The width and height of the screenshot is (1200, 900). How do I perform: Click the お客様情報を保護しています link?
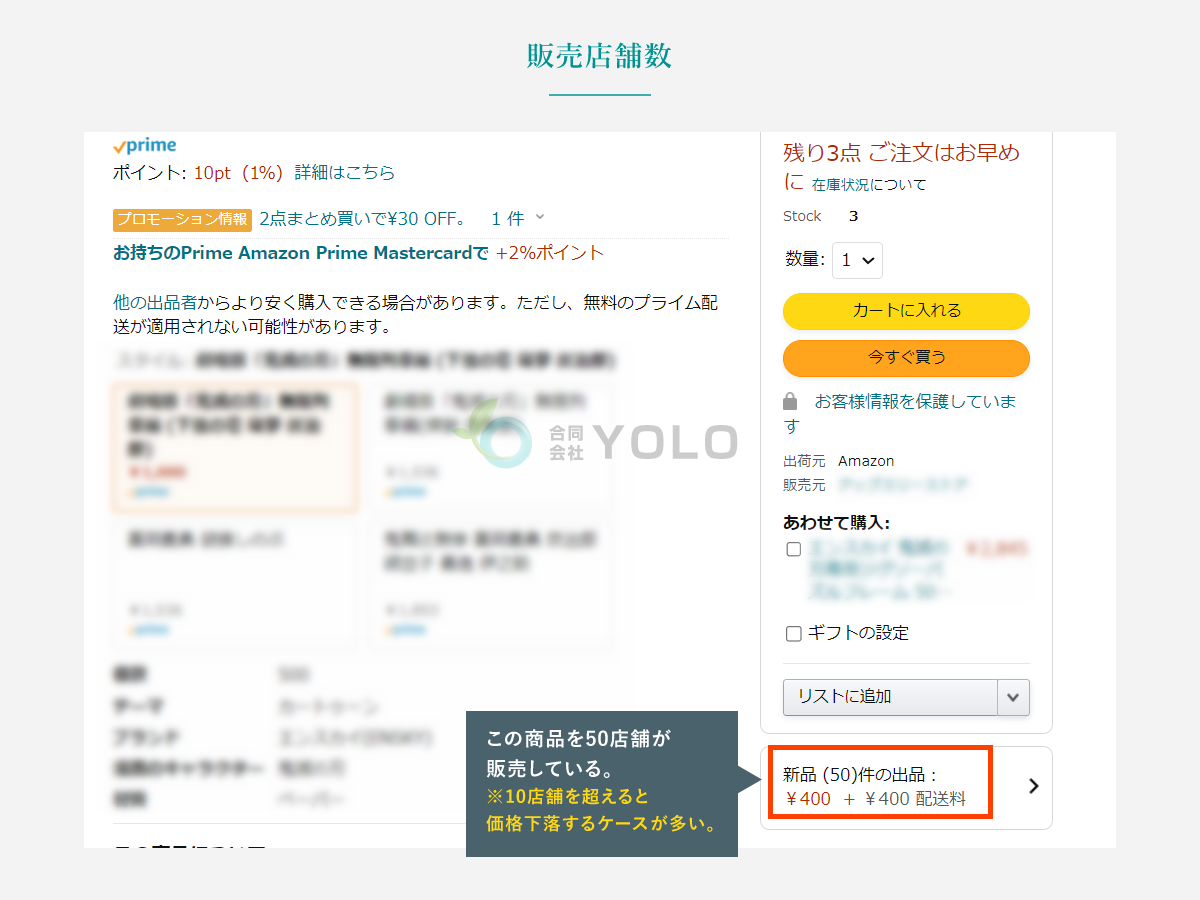[900, 413]
